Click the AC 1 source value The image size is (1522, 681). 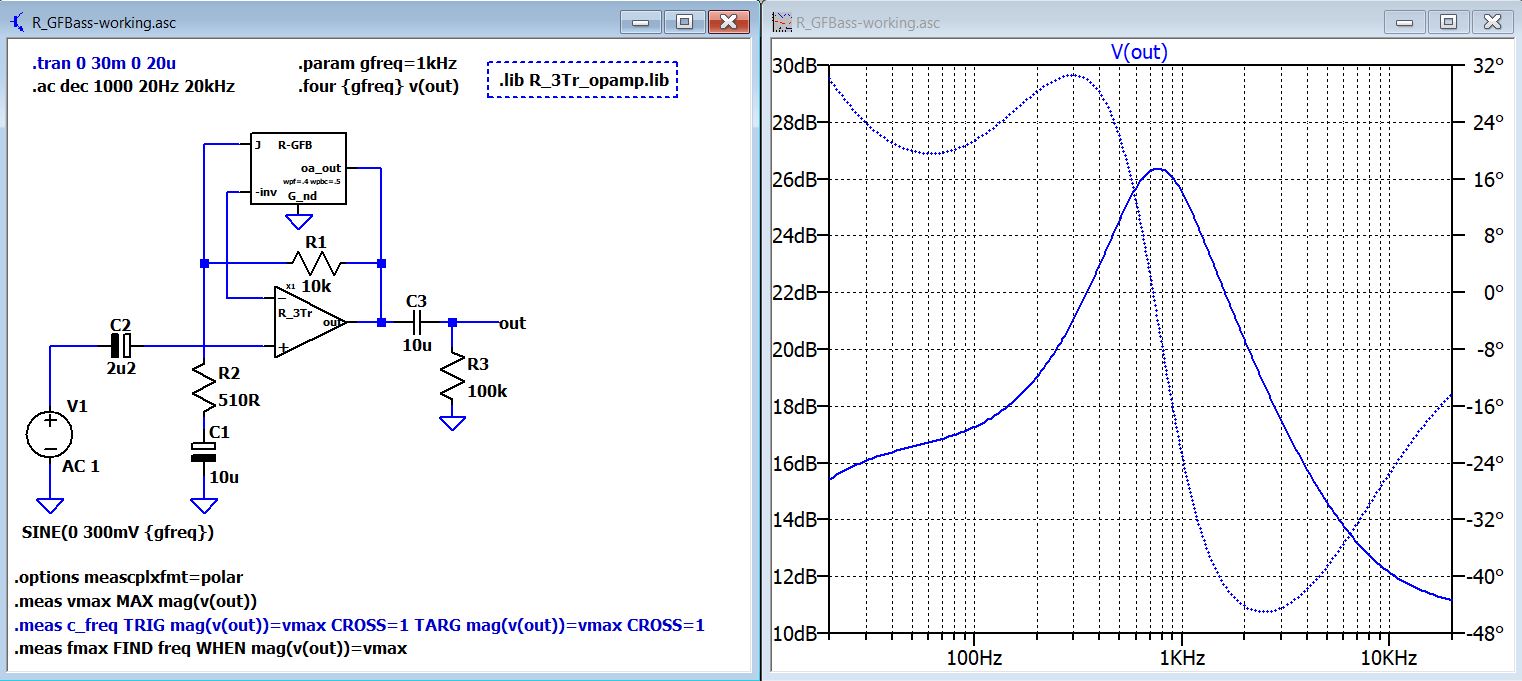82,466
